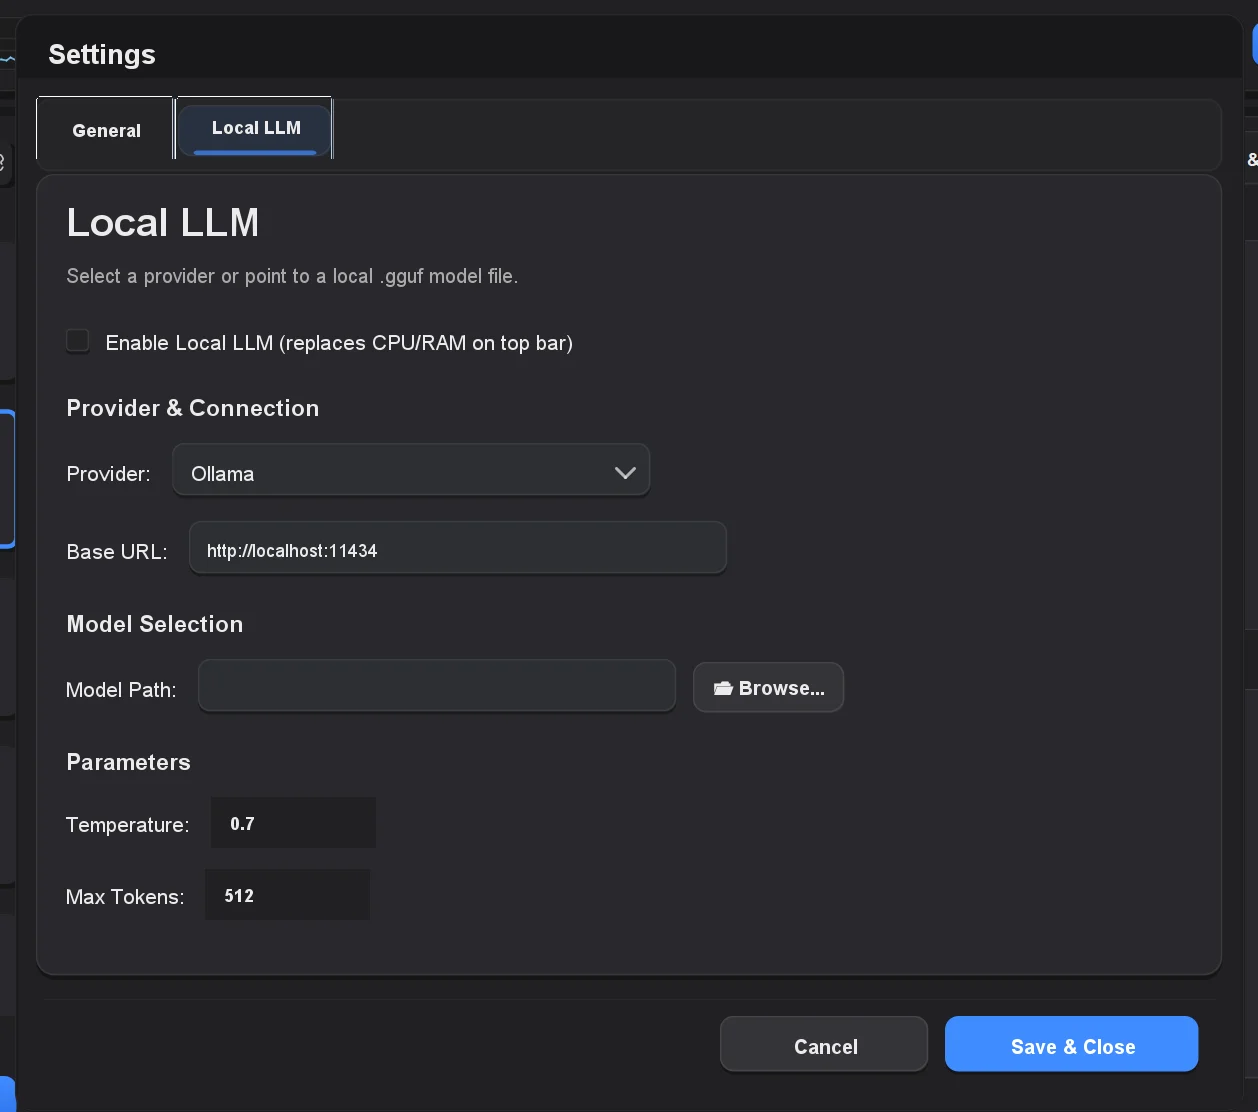Screen dimensions: 1258x1112
Task: Click the Base URL input field
Action: [x=458, y=549]
